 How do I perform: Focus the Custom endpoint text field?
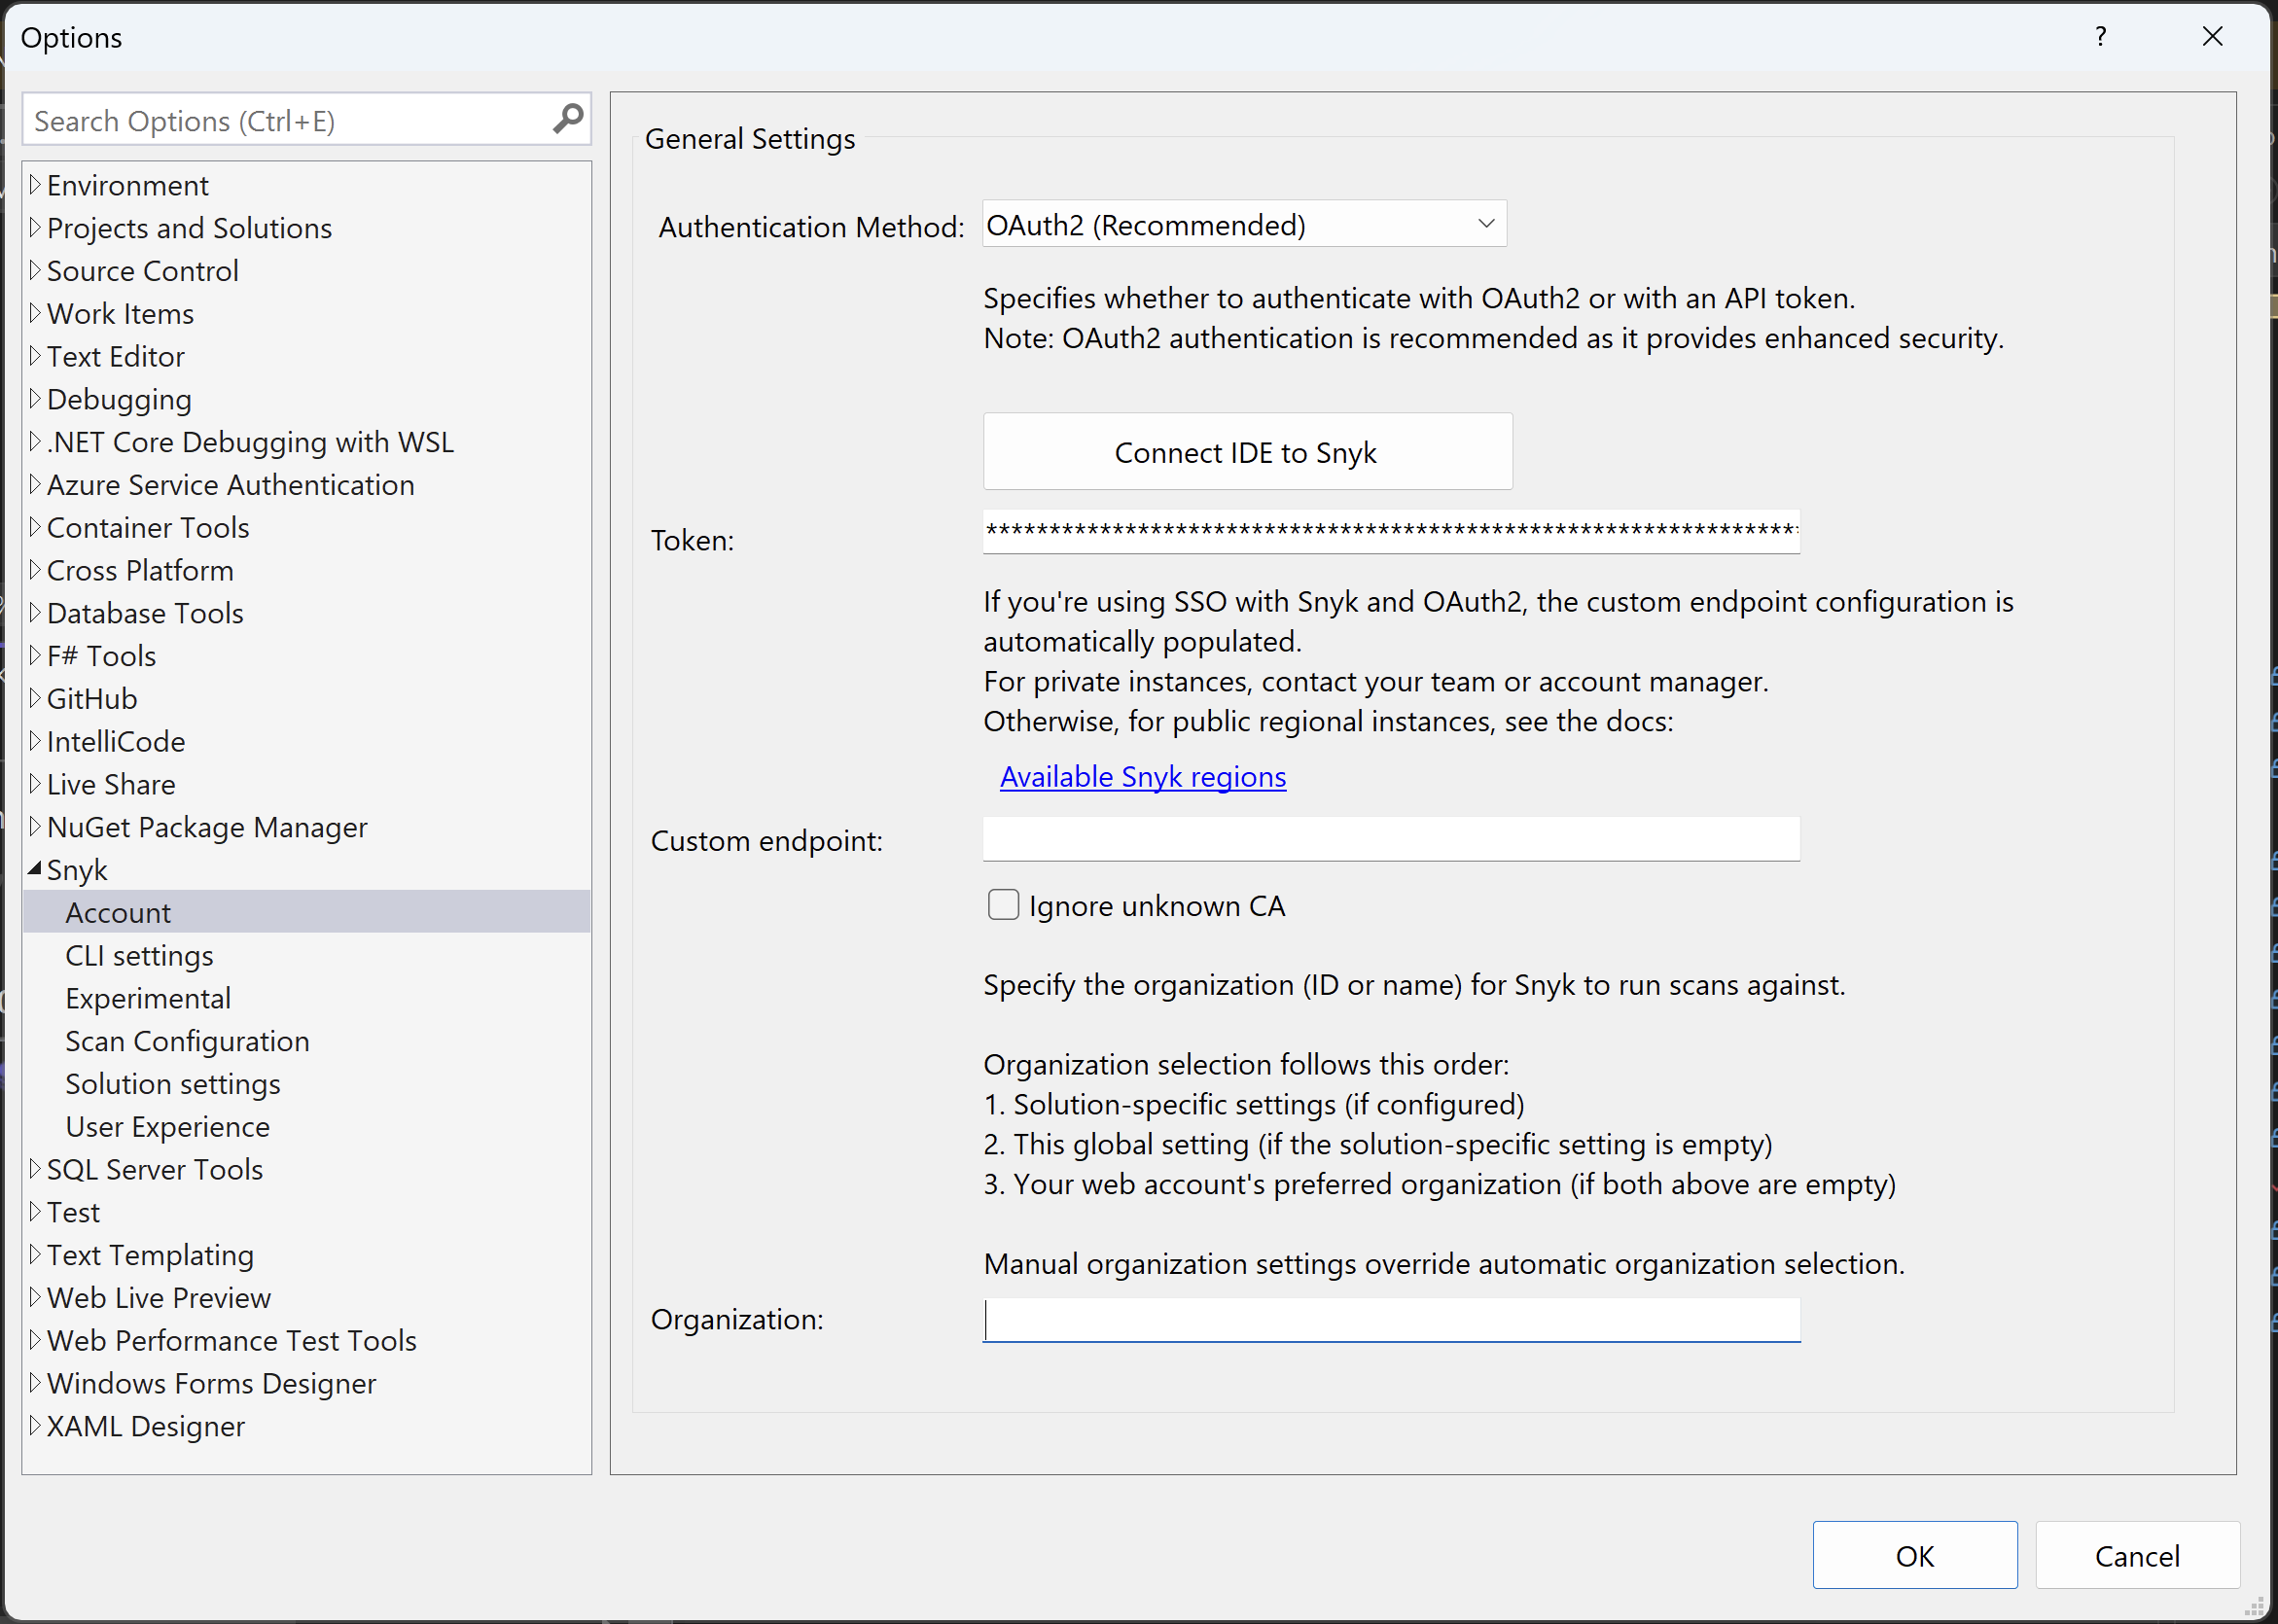(x=1390, y=840)
